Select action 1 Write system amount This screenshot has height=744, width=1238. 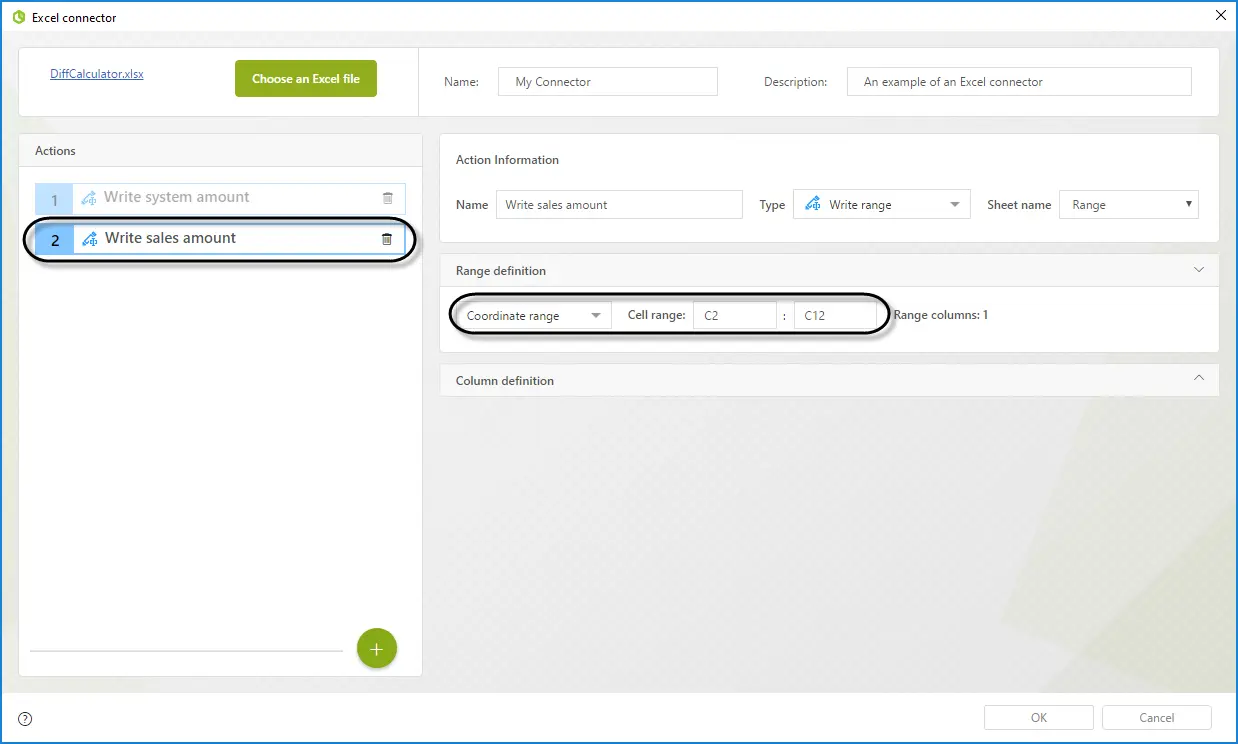point(220,198)
